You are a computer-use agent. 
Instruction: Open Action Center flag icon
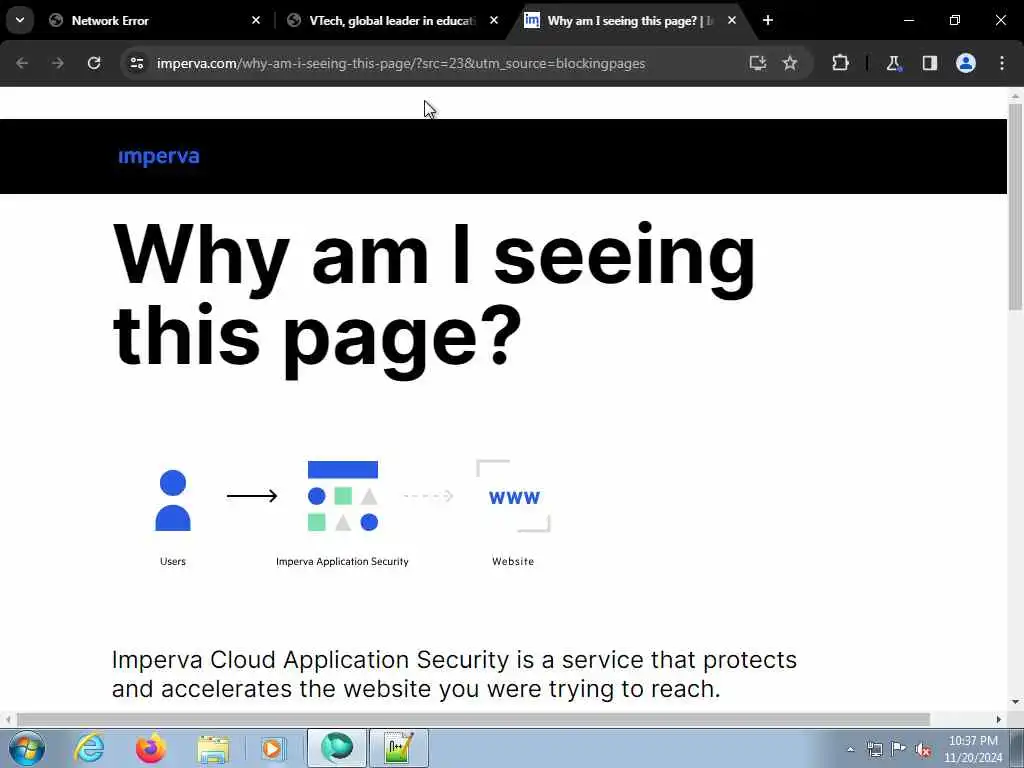[x=899, y=749]
